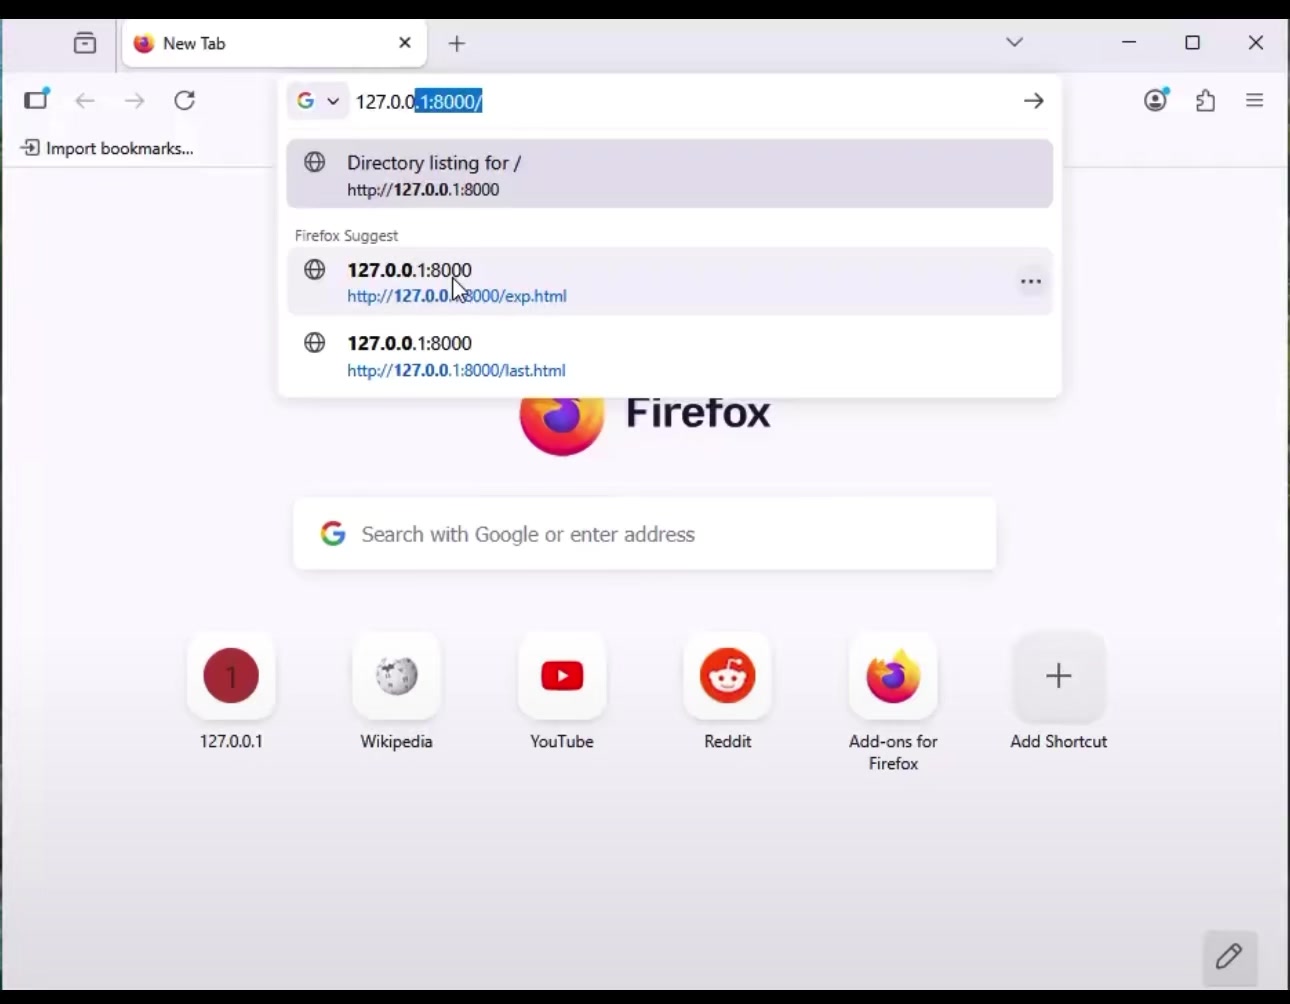Screen dimensions: 1290x1004
Task: Expand the list all tabs chevron
Action: click(x=1014, y=42)
